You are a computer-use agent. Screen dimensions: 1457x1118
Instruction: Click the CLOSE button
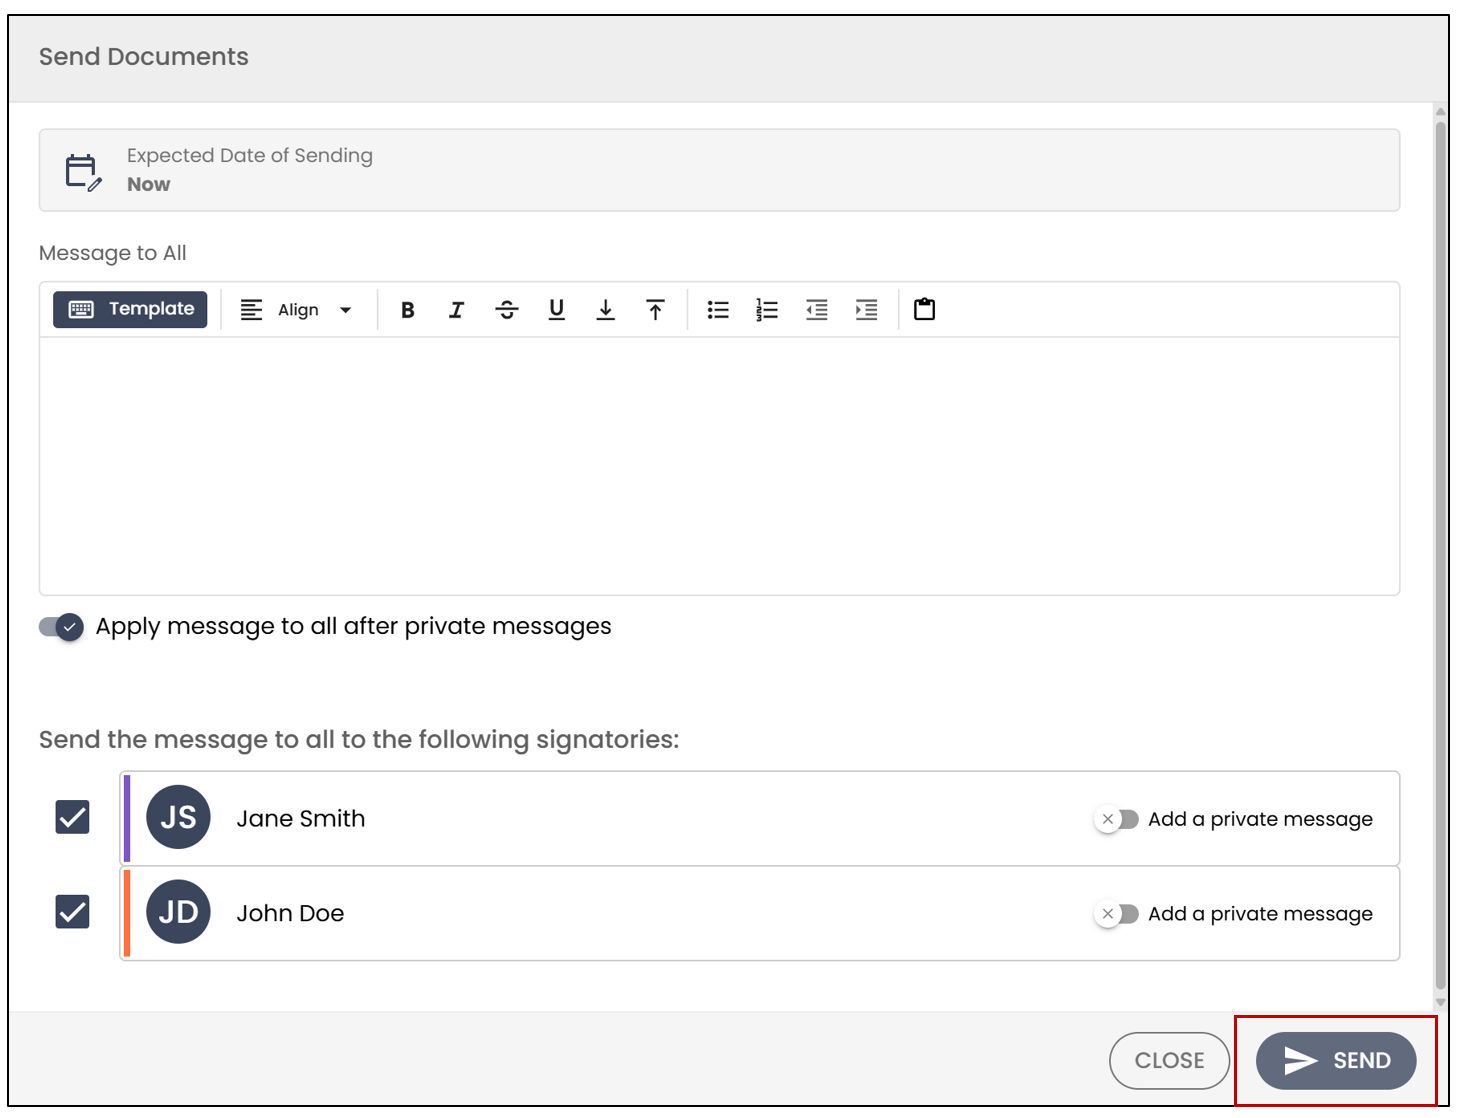pos(1169,1061)
